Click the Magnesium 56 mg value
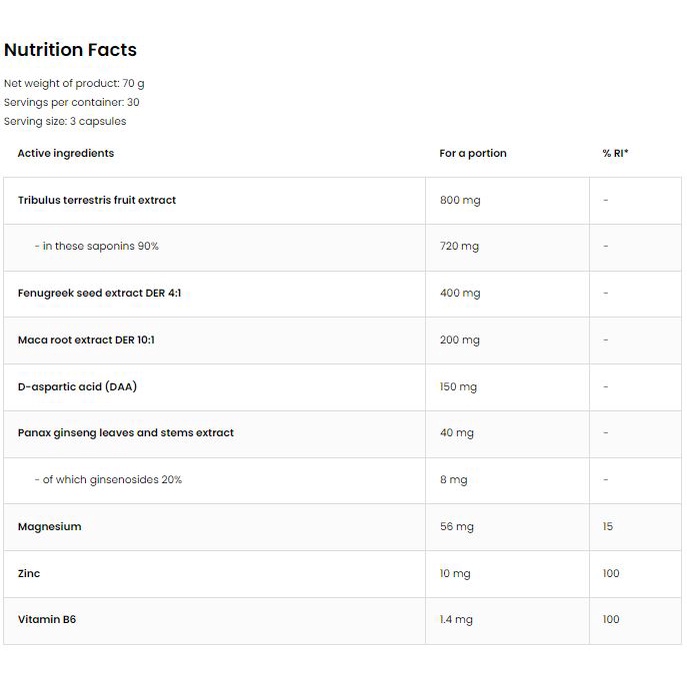Viewport: 687px width, 687px height. pyautogui.click(x=457, y=526)
